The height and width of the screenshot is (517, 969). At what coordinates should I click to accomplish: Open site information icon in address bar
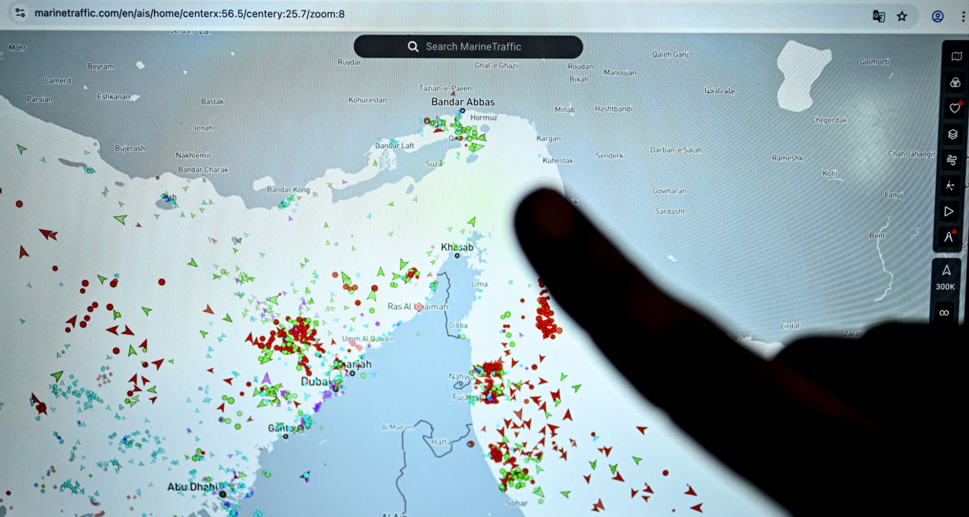tap(20, 14)
